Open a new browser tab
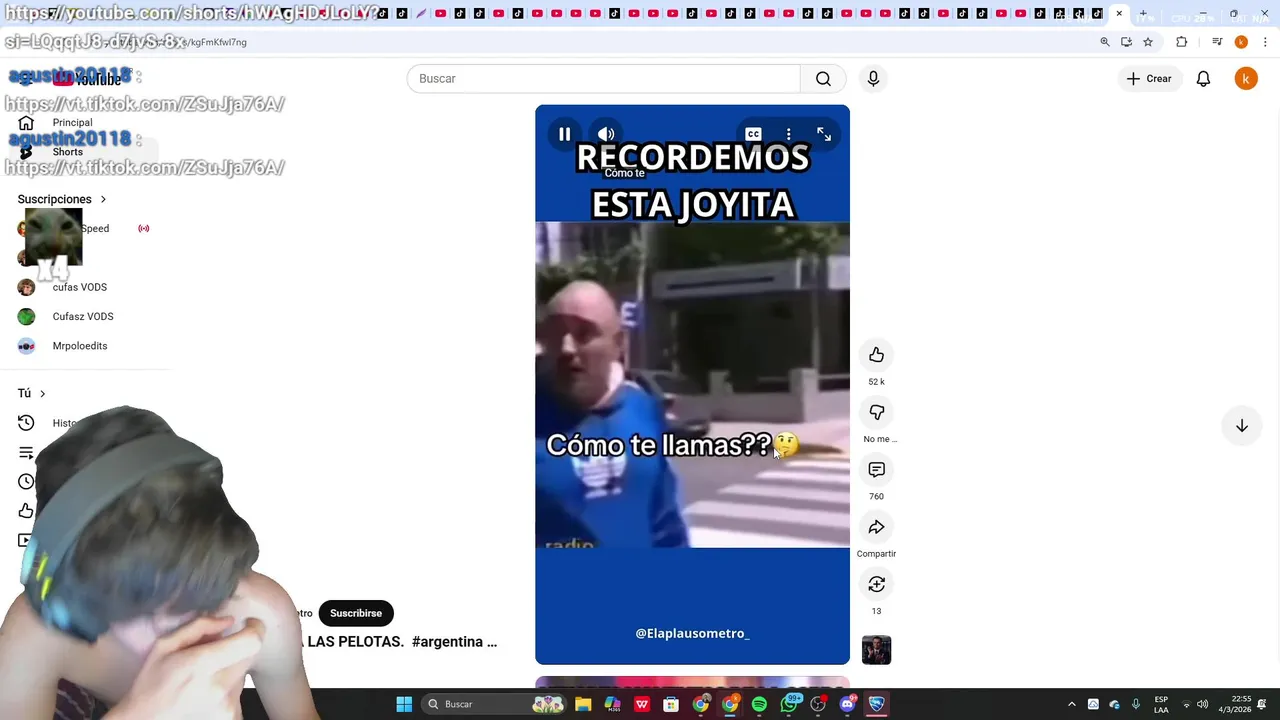This screenshot has width=1280, height=720. point(1143,14)
